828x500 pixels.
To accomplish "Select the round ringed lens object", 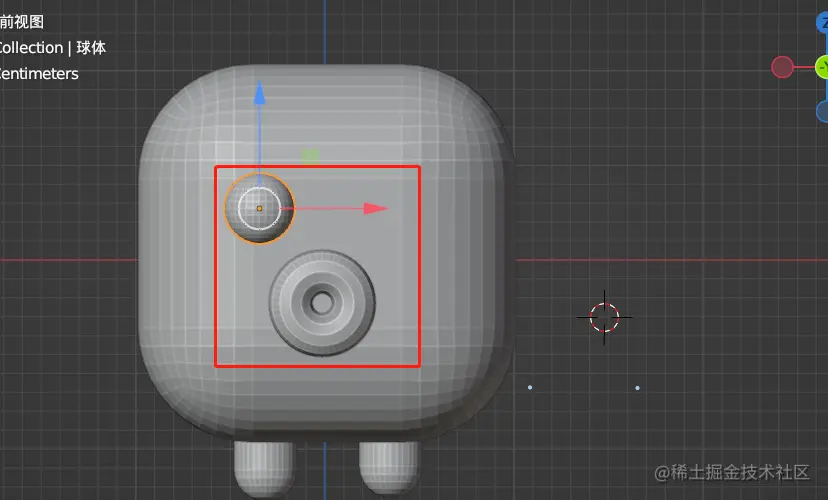I will click(x=322, y=303).
